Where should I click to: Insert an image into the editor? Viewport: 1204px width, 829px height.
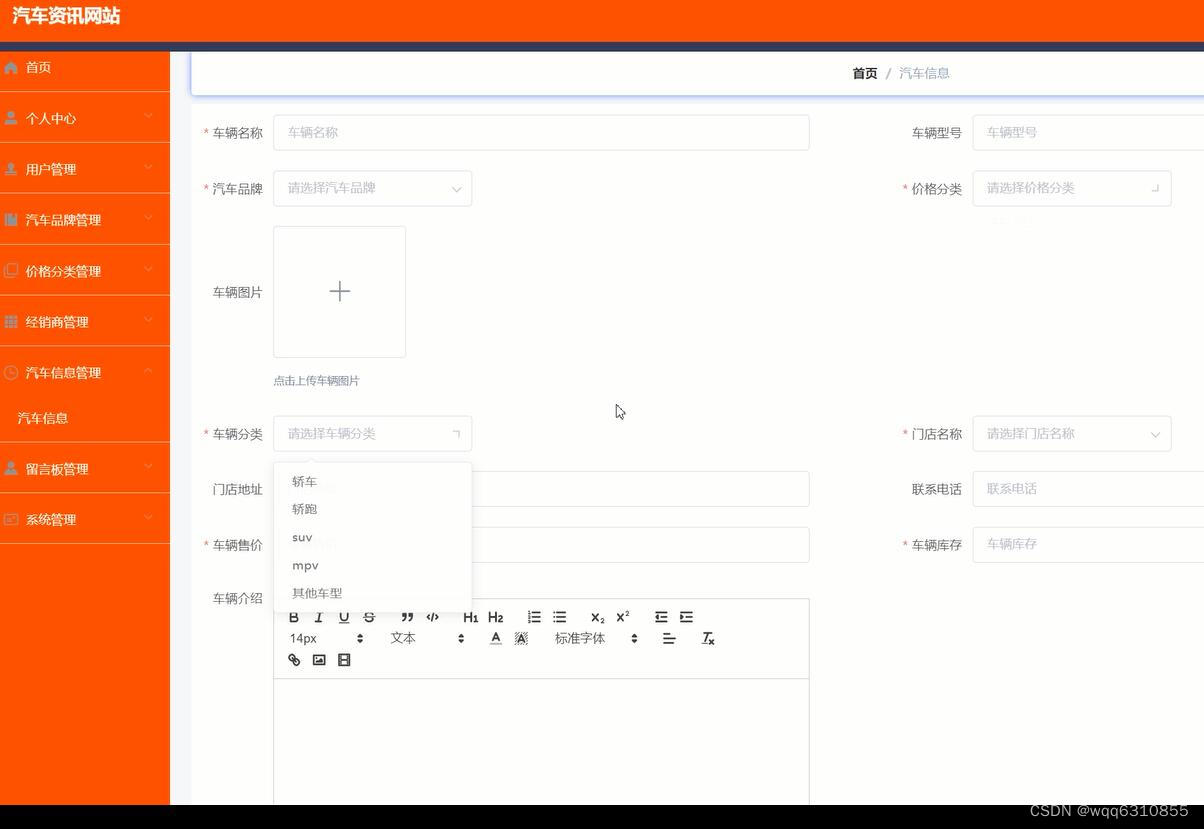click(x=319, y=660)
